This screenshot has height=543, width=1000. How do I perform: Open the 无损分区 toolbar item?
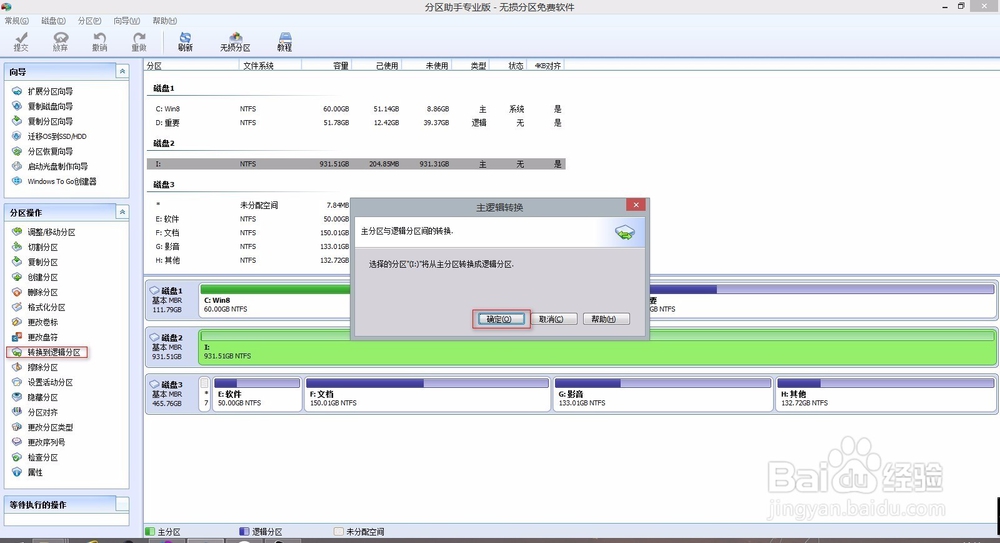click(235, 42)
